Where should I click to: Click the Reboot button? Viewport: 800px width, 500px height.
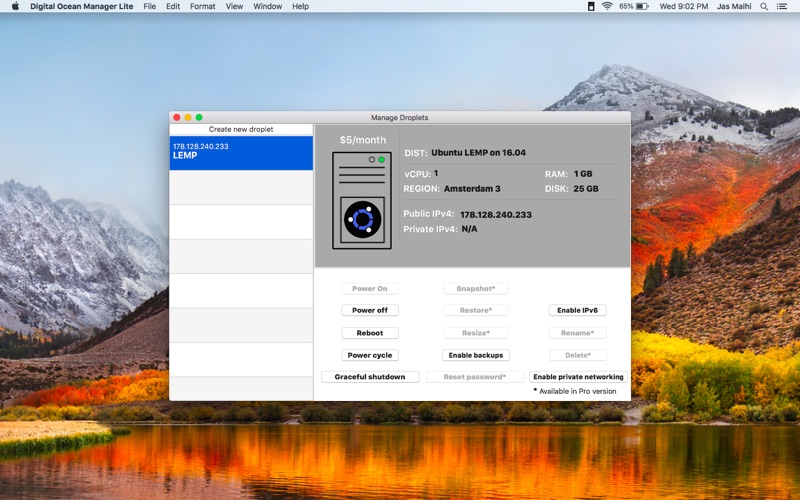point(370,333)
